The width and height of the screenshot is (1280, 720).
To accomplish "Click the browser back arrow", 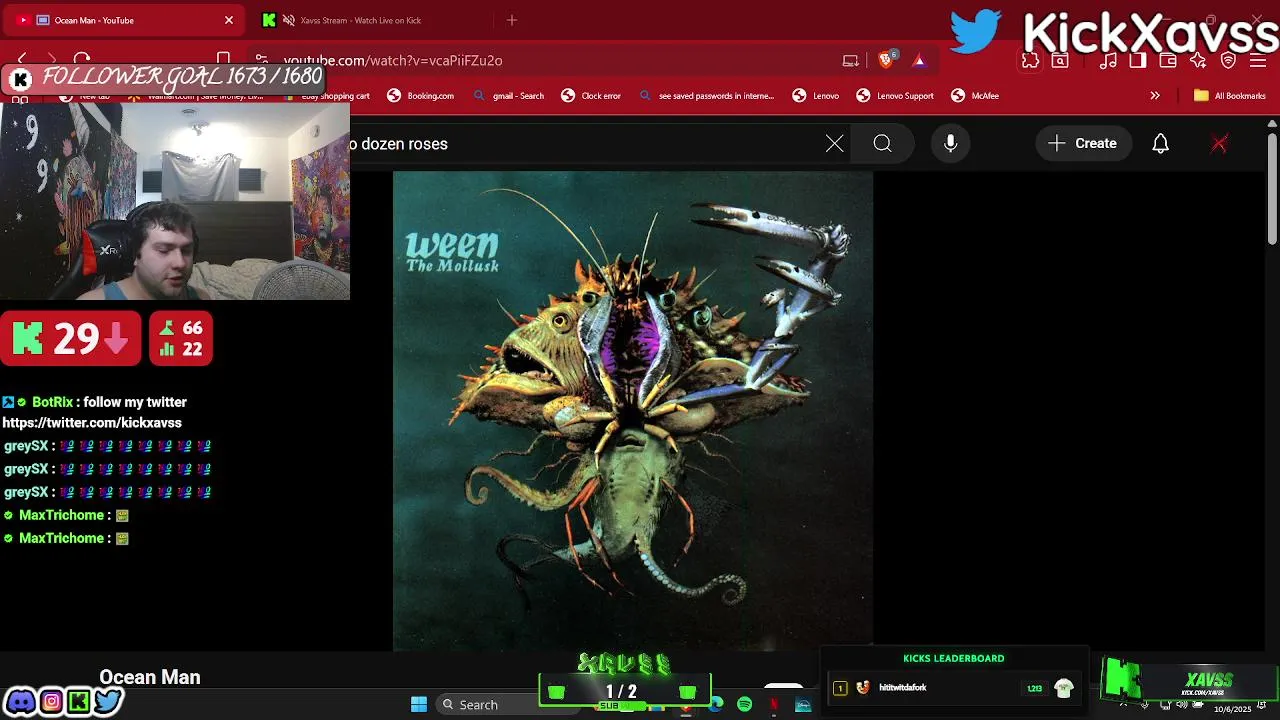I will tap(22, 60).
